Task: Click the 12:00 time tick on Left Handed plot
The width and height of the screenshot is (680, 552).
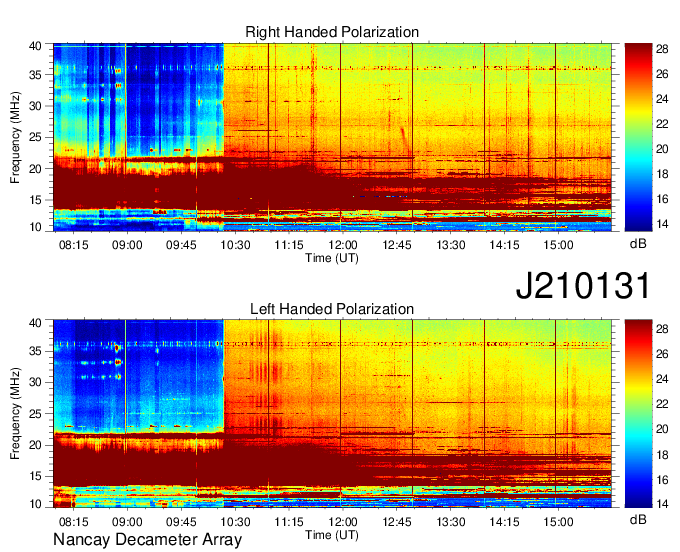Action: click(x=343, y=522)
